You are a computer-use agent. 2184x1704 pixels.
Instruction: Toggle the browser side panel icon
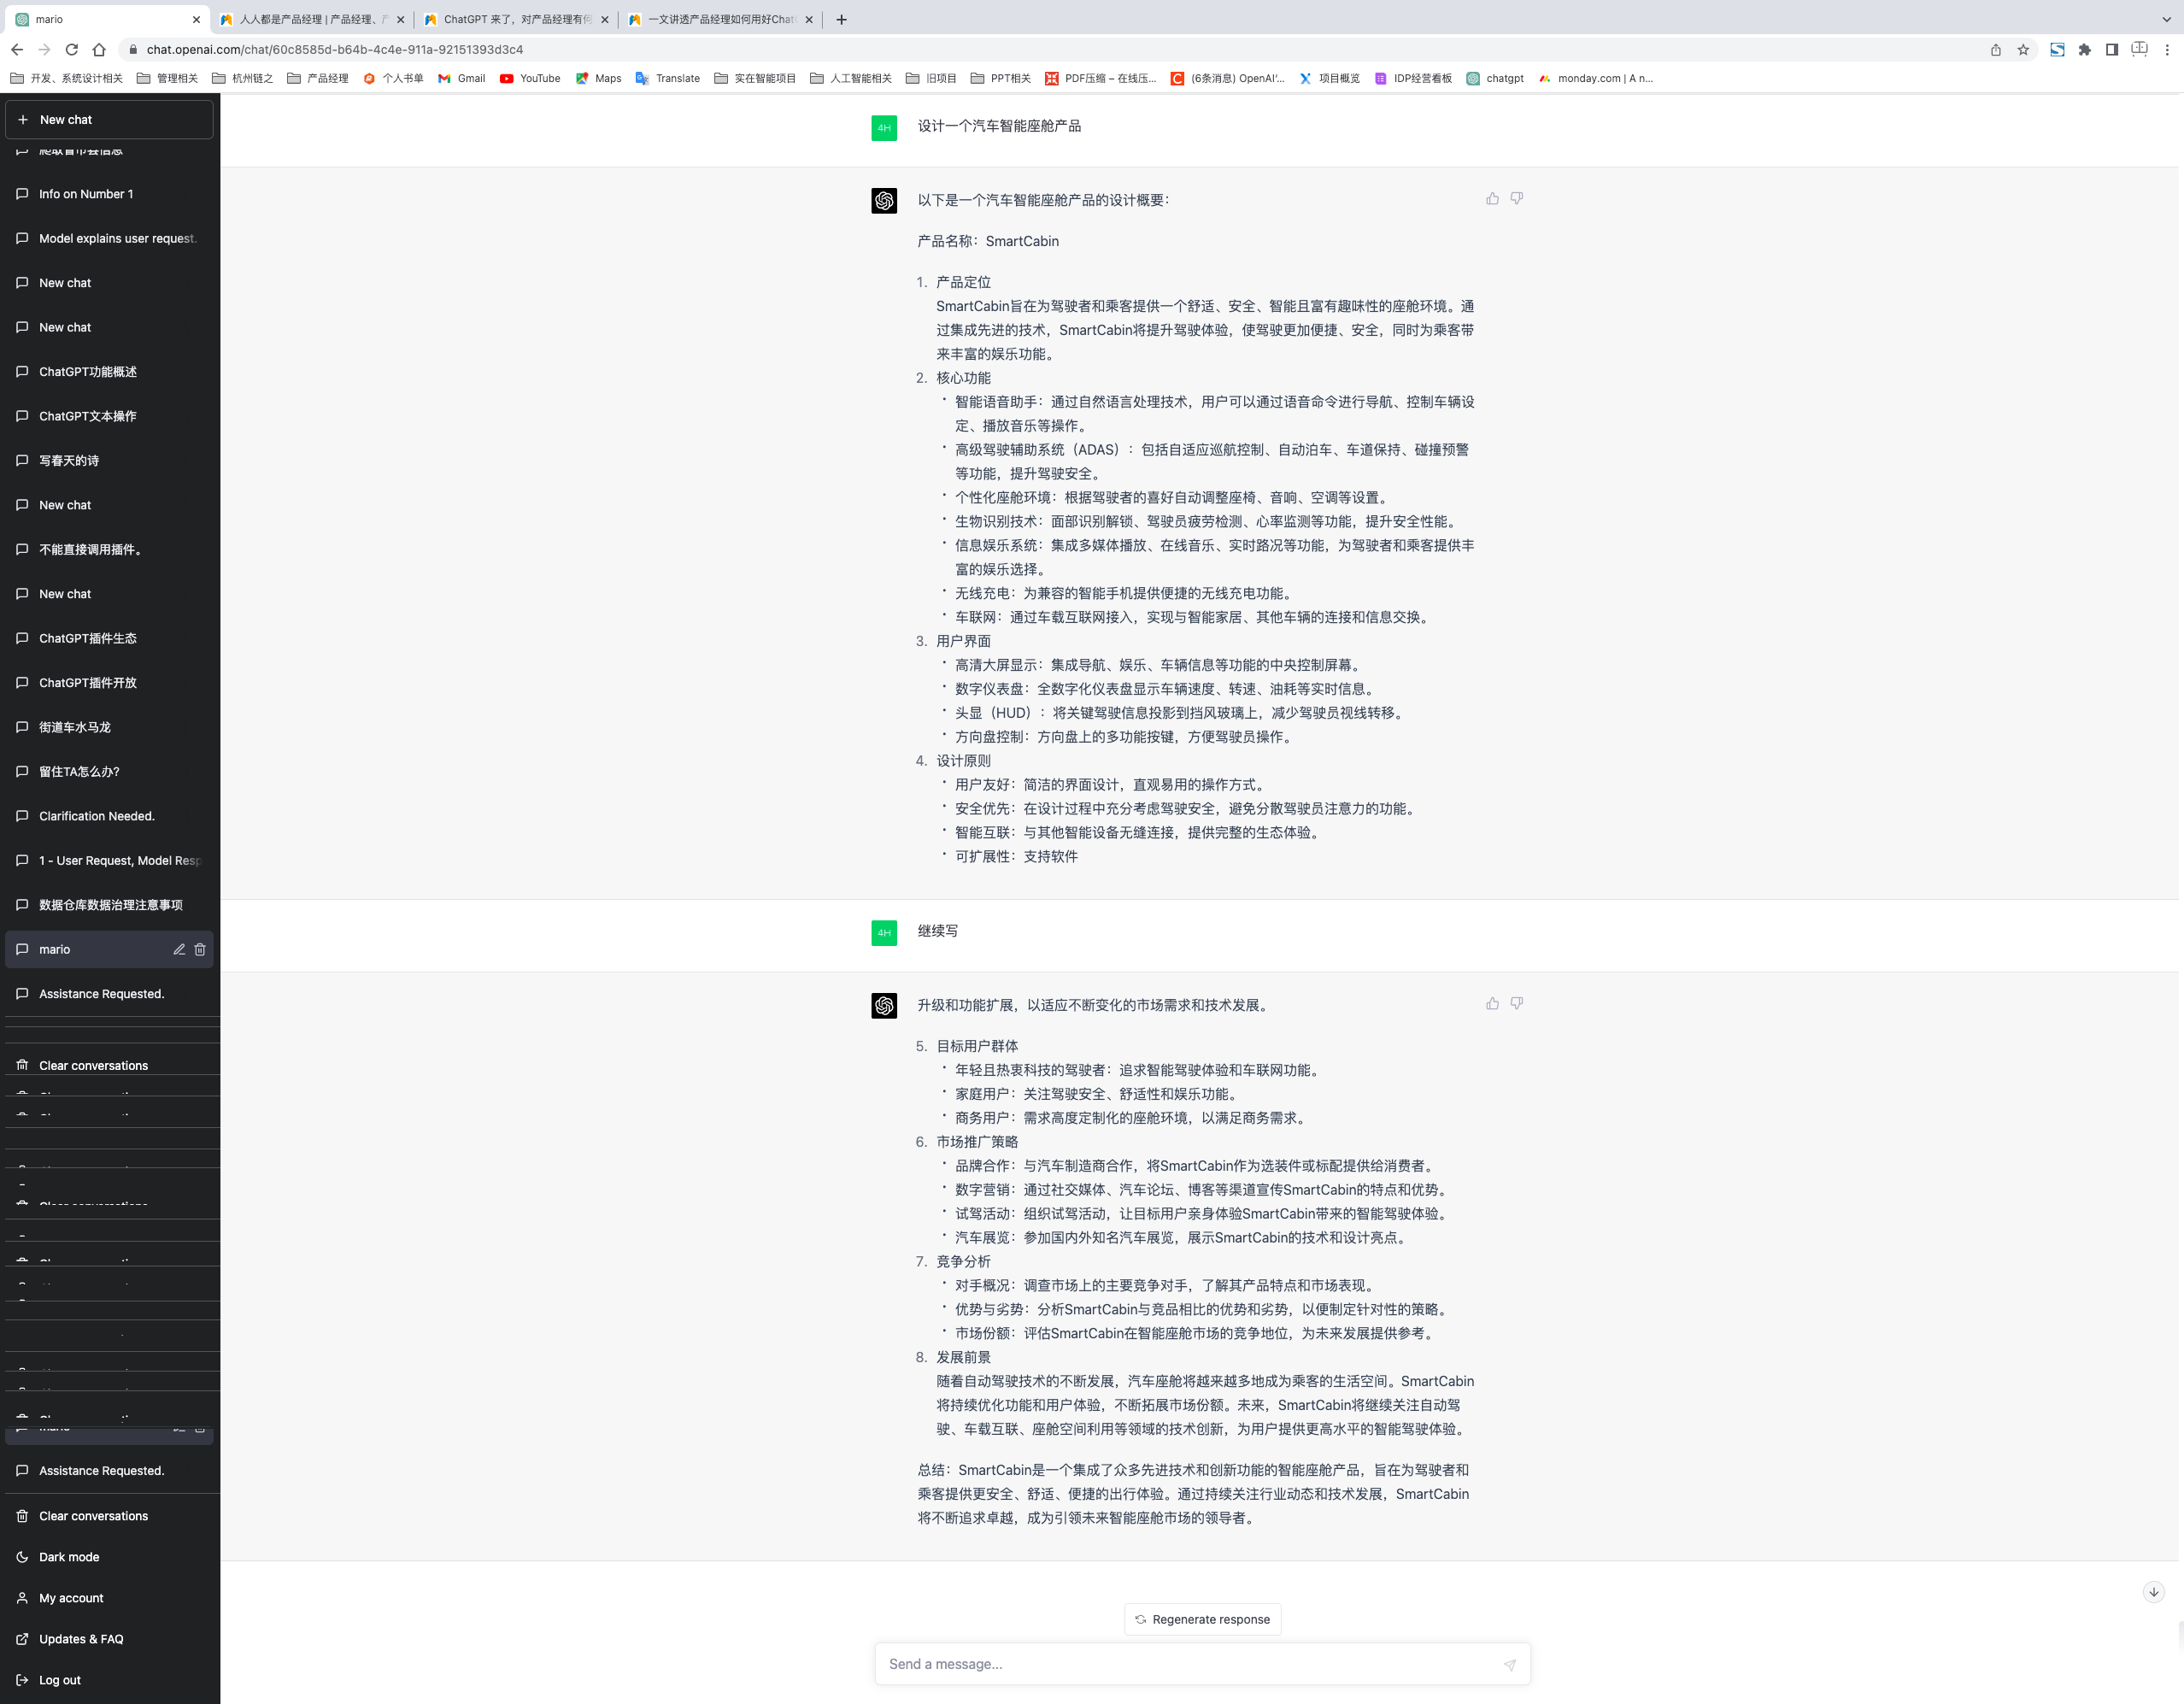coord(2112,49)
